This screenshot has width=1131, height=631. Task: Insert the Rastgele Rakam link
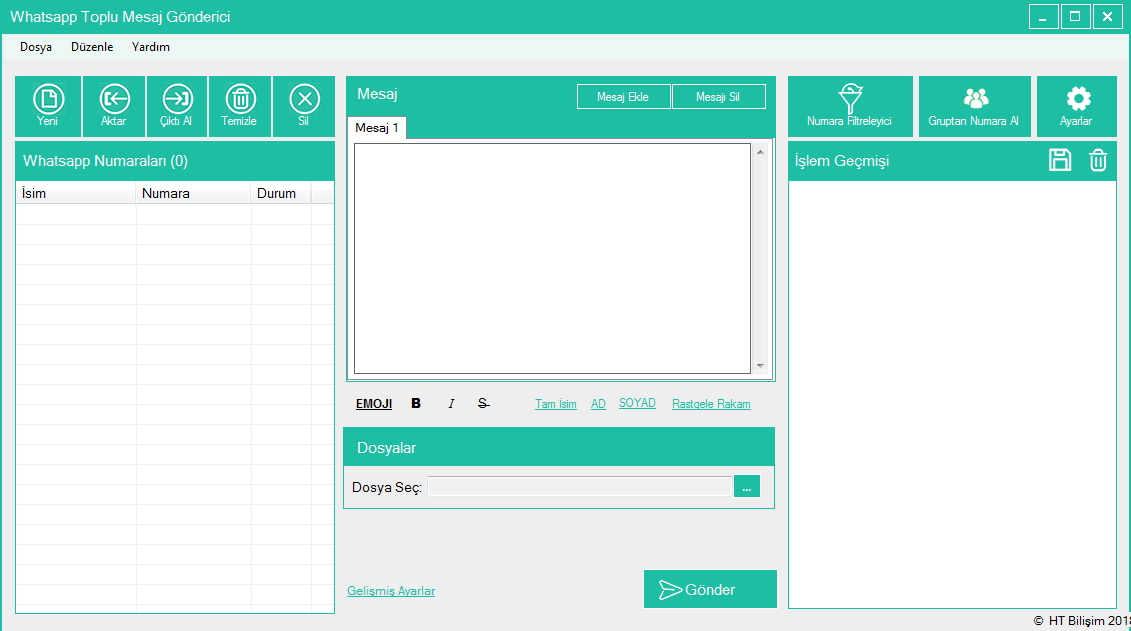(x=711, y=404)
